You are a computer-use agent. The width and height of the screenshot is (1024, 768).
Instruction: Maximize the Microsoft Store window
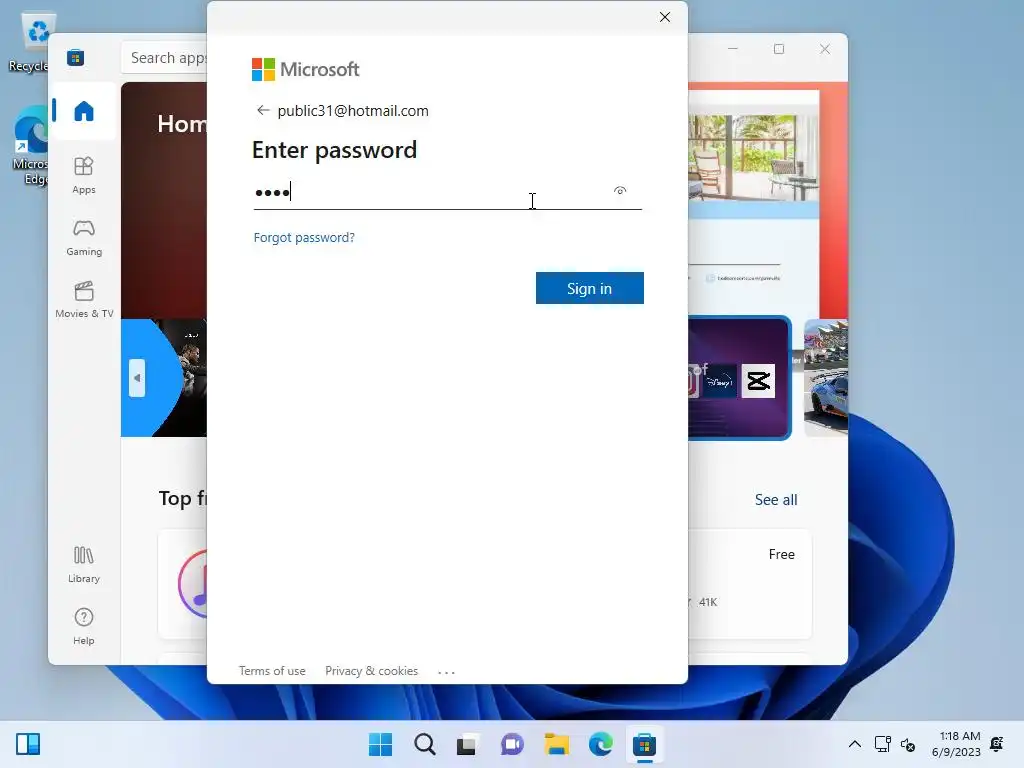pyautogui.click(x=778, y=49)
